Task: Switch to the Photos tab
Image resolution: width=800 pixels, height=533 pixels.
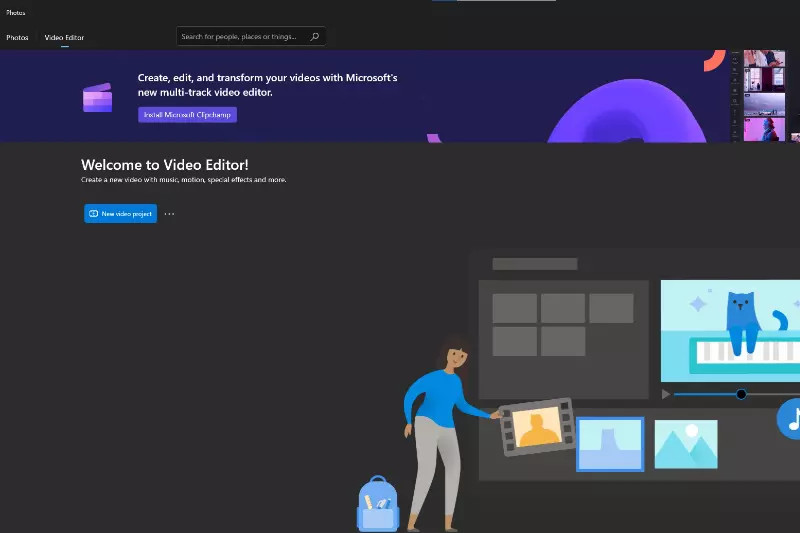Action: tap(17, 37)
